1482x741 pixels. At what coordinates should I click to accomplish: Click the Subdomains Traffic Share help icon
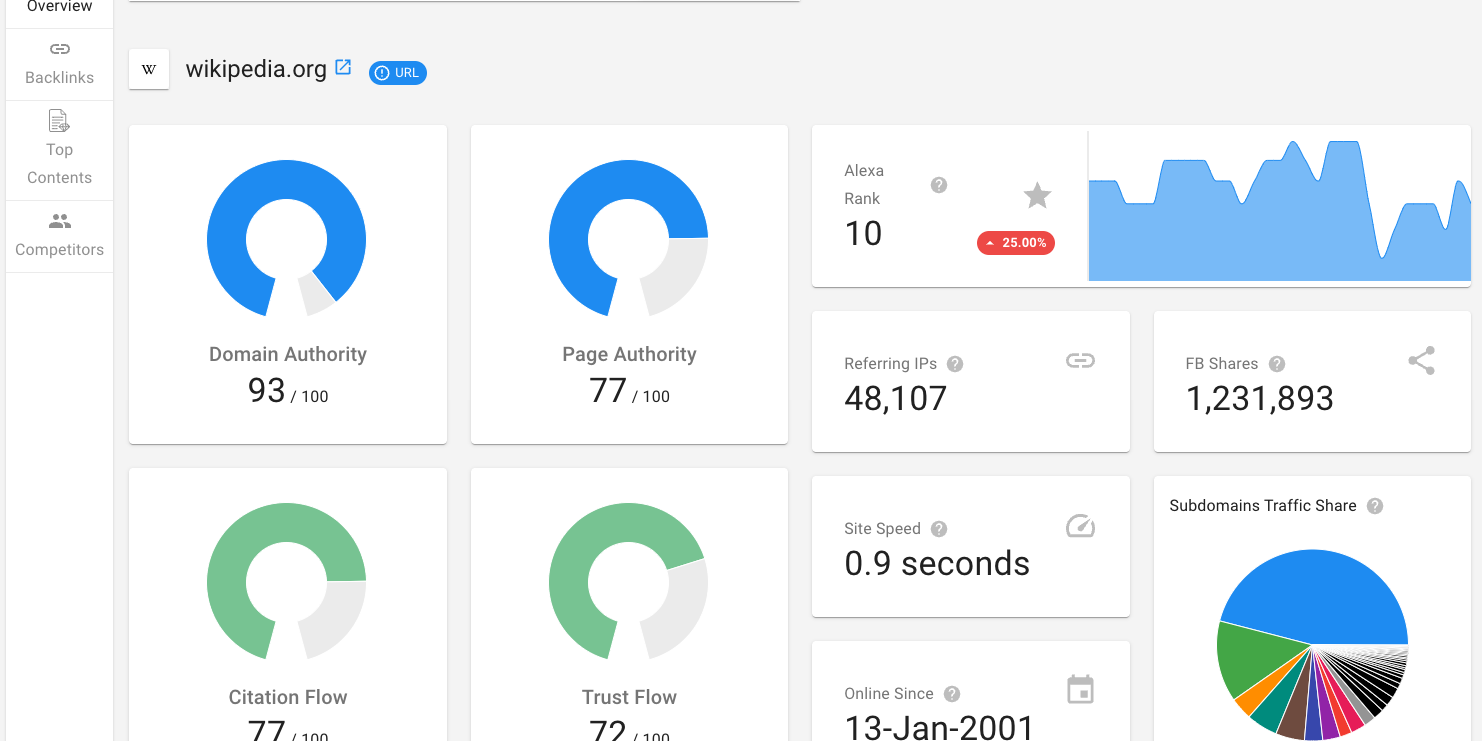pos(1375,506)
